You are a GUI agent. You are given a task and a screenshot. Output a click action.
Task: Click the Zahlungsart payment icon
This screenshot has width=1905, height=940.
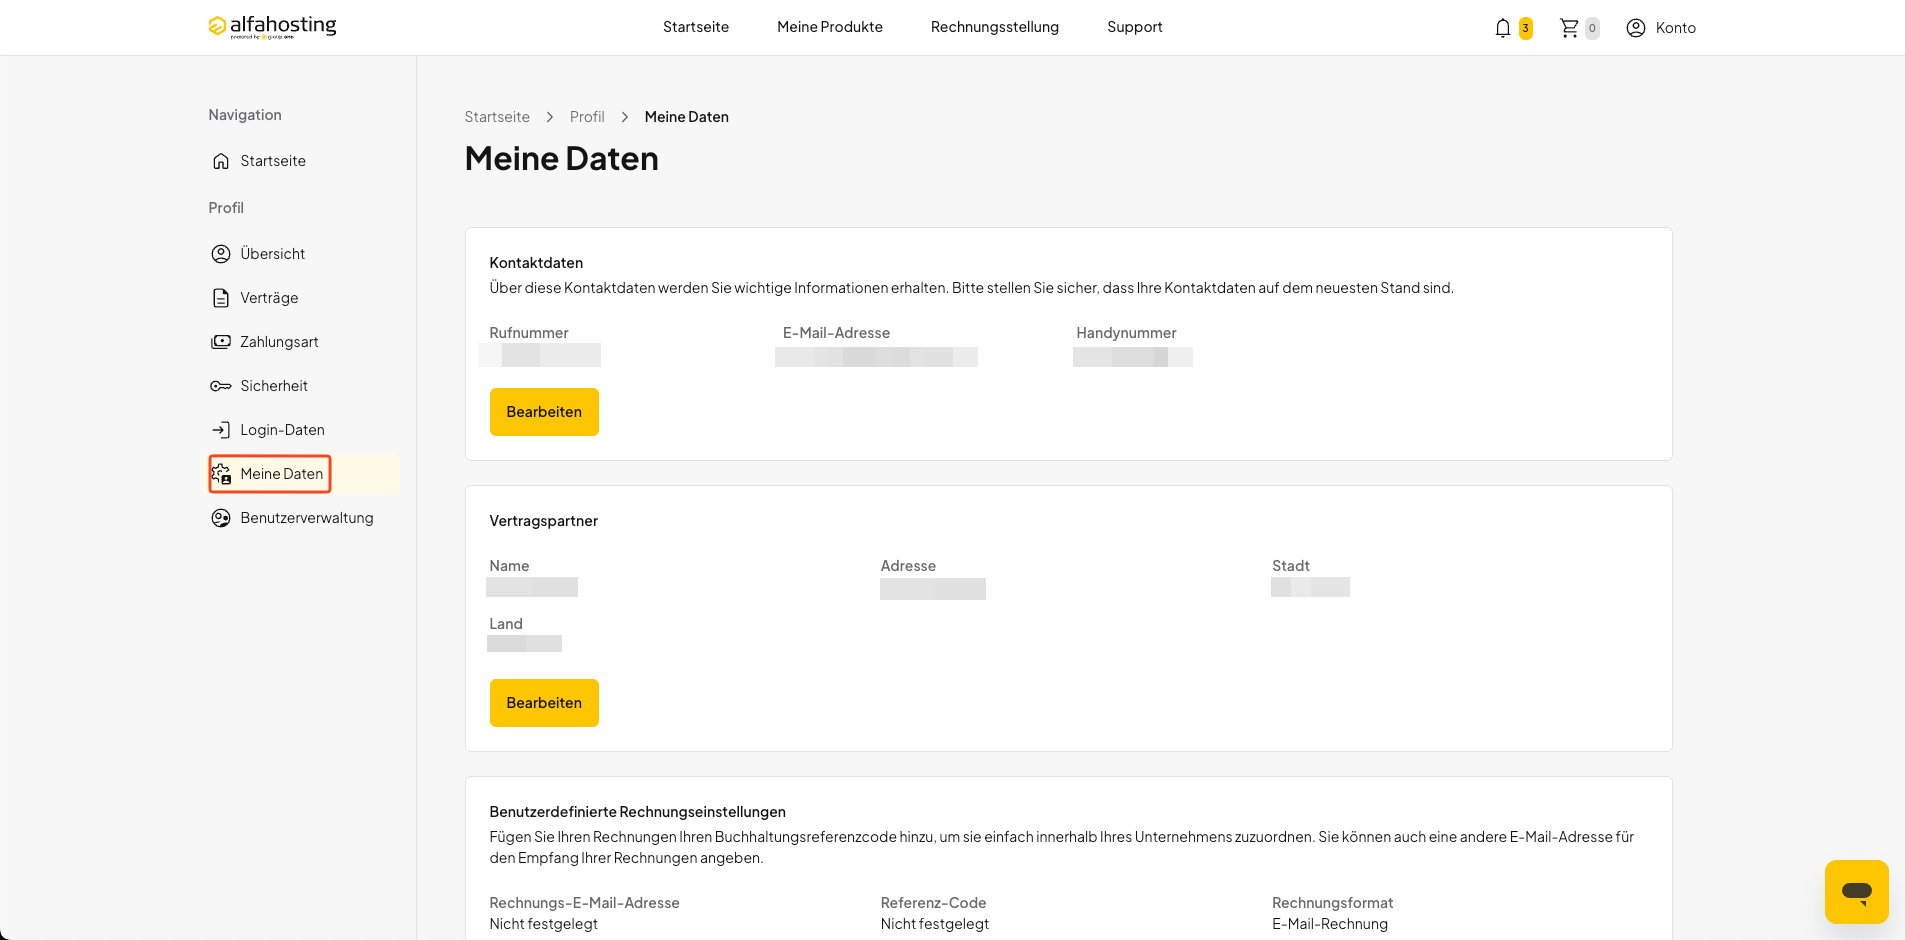tap(221, 342)
